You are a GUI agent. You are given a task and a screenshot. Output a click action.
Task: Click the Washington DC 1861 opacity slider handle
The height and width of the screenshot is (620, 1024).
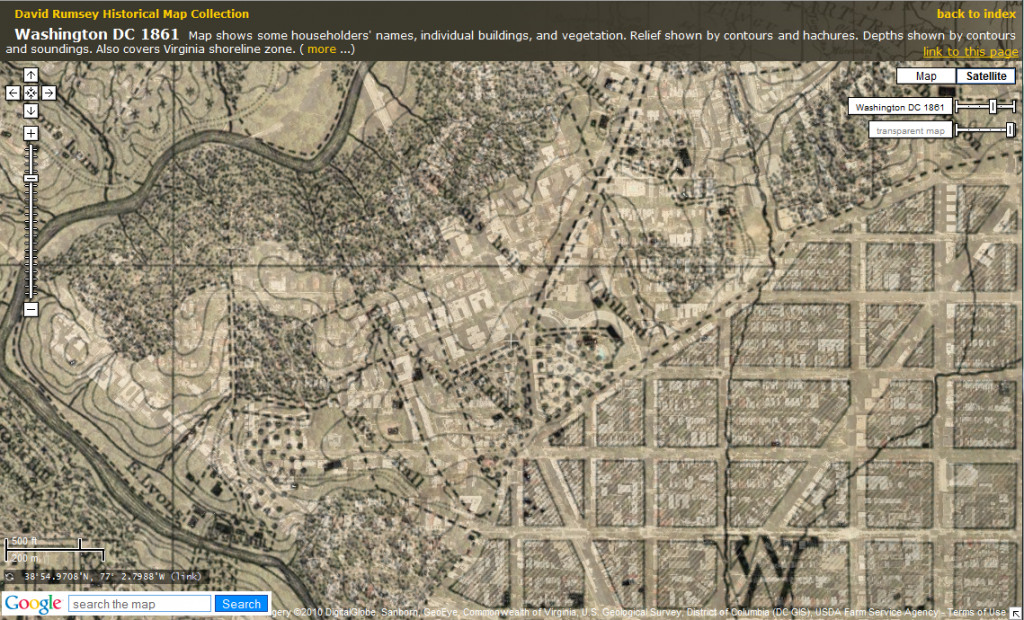[993, 106]
